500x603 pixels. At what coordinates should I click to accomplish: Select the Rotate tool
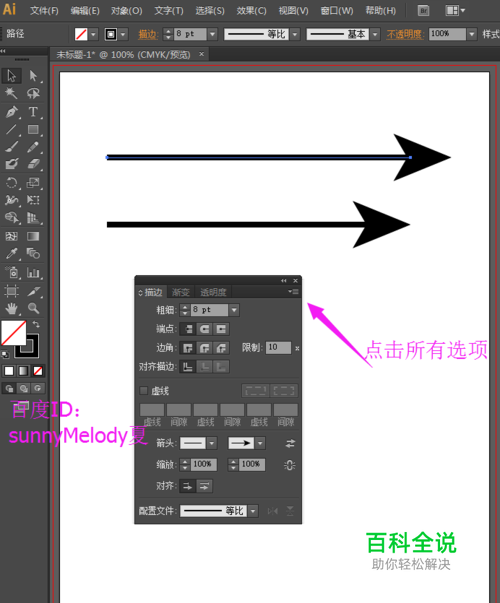tap(12, 183)
